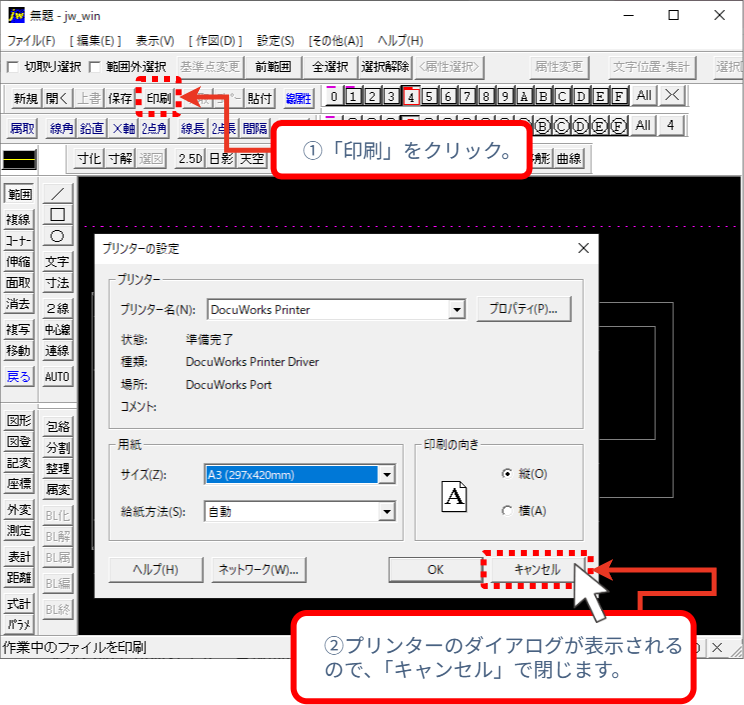Select the 包絡 envelope tool
Viewport: 744px width, 705px height.
point(58,427)
